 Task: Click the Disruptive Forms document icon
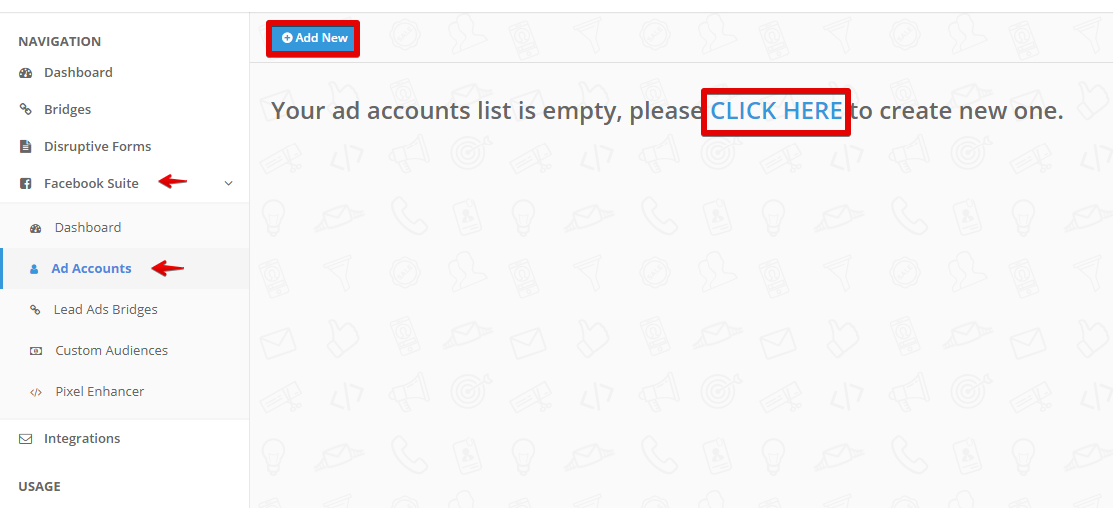[x=26, y=147]
